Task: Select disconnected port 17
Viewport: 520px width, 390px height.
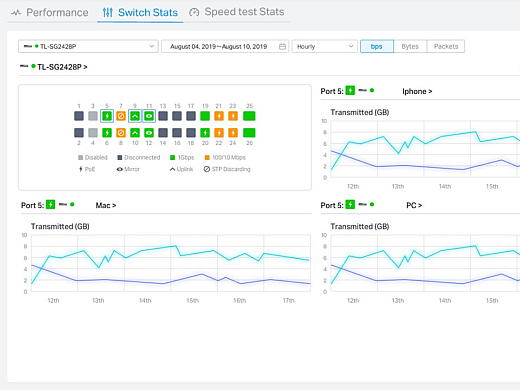Action: [x=191, y=116]
